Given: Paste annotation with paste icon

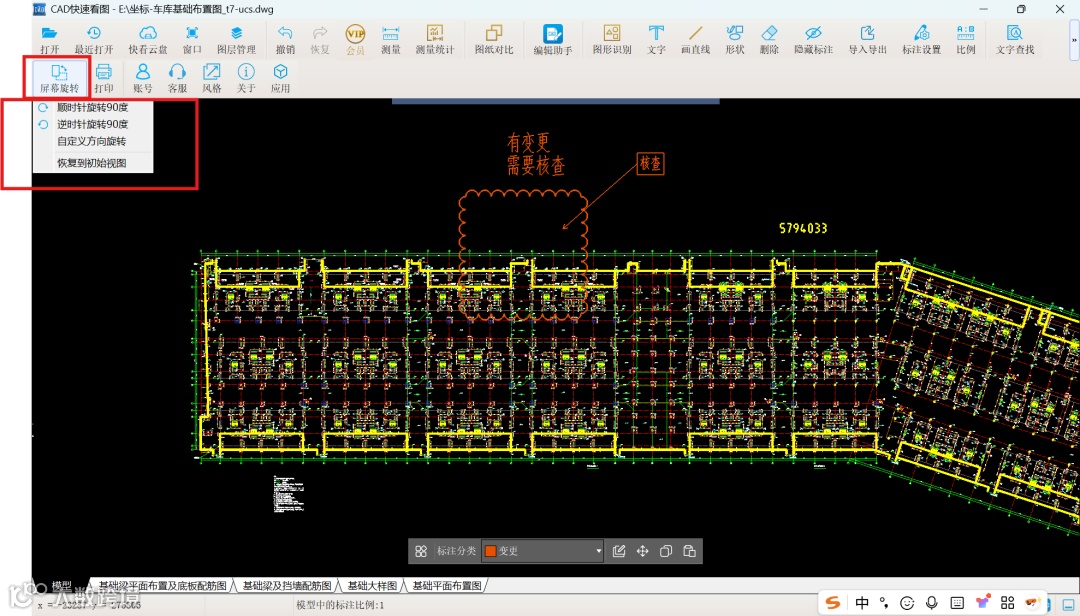Looking at the screenshot, I should 689,551.
